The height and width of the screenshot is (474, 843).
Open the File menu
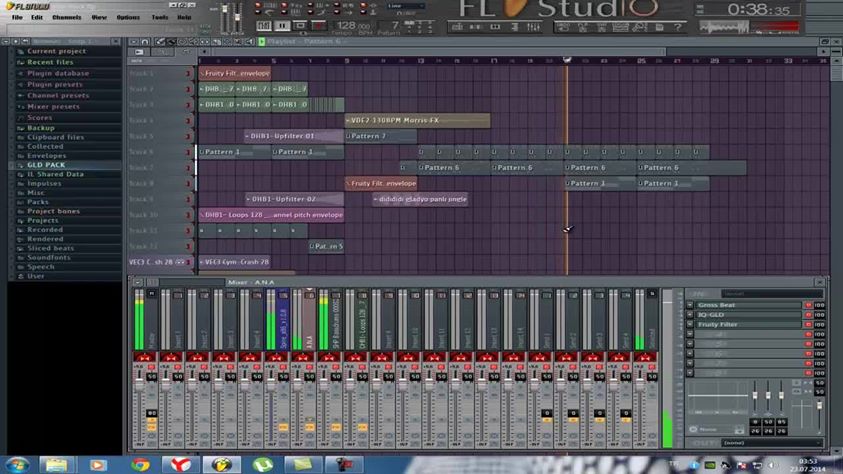coord(17,17)
